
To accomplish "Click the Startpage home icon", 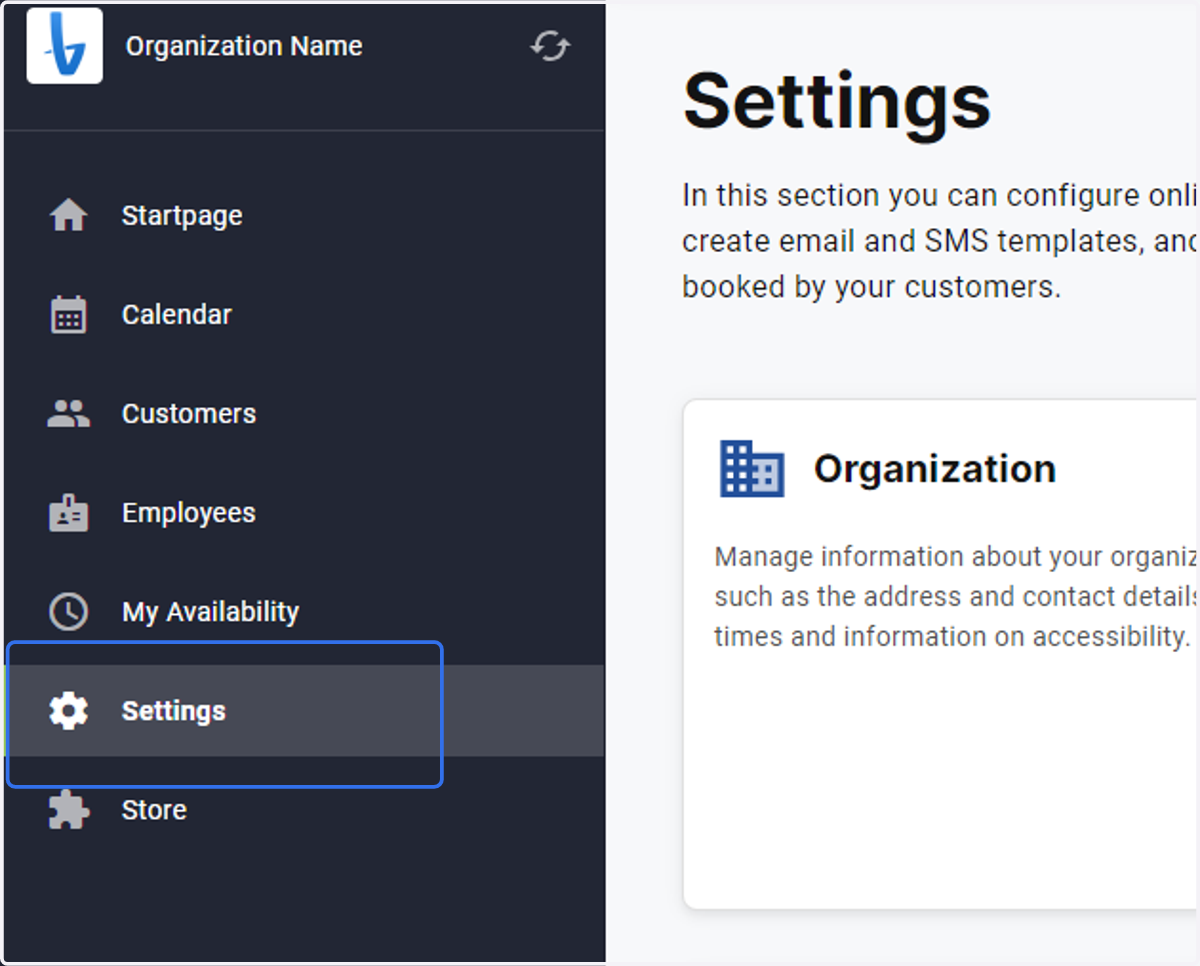I will coord(68,215).
